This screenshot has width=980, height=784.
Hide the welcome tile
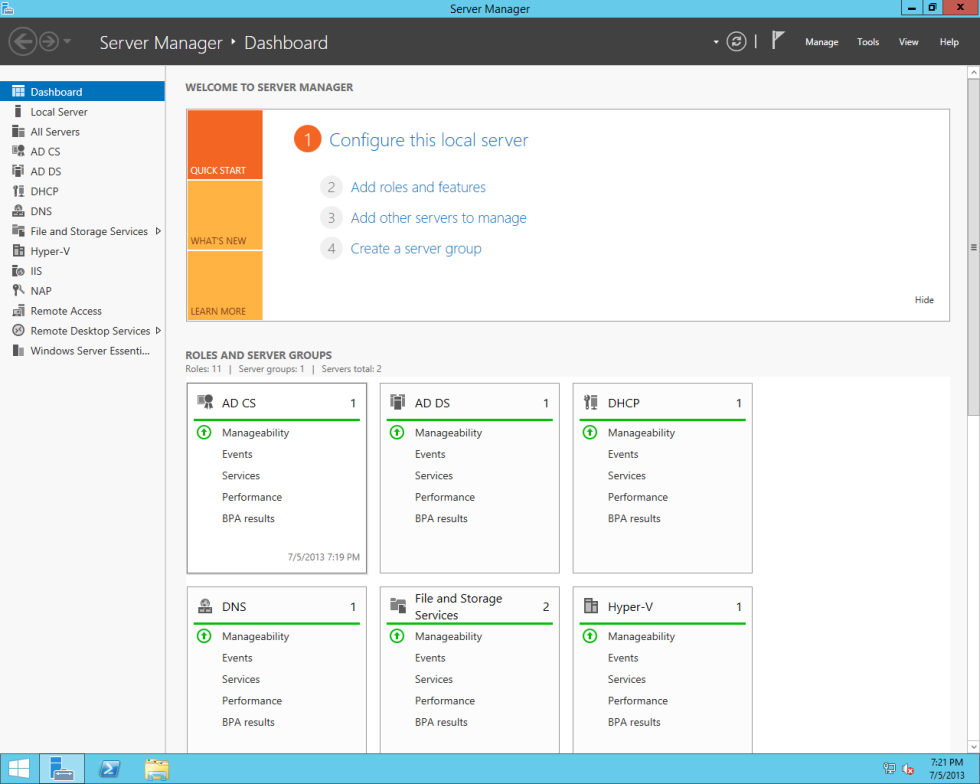click(x=924, y=299)
